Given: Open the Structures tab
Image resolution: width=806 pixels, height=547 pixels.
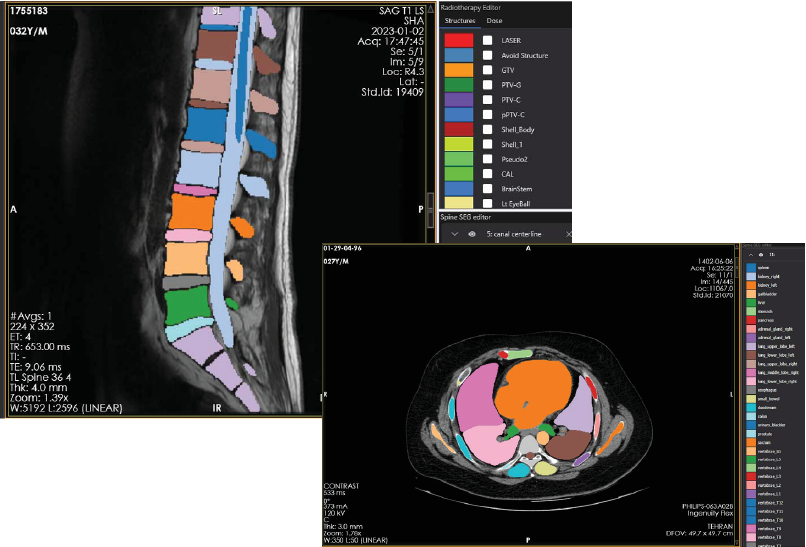Looking at the screenshot, I should point(460,20).
